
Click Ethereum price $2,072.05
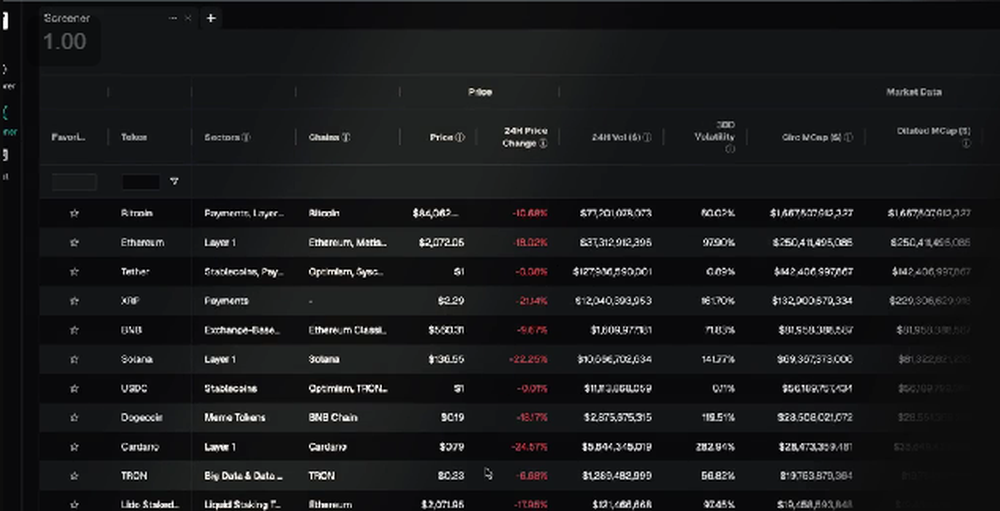point(441,242)
